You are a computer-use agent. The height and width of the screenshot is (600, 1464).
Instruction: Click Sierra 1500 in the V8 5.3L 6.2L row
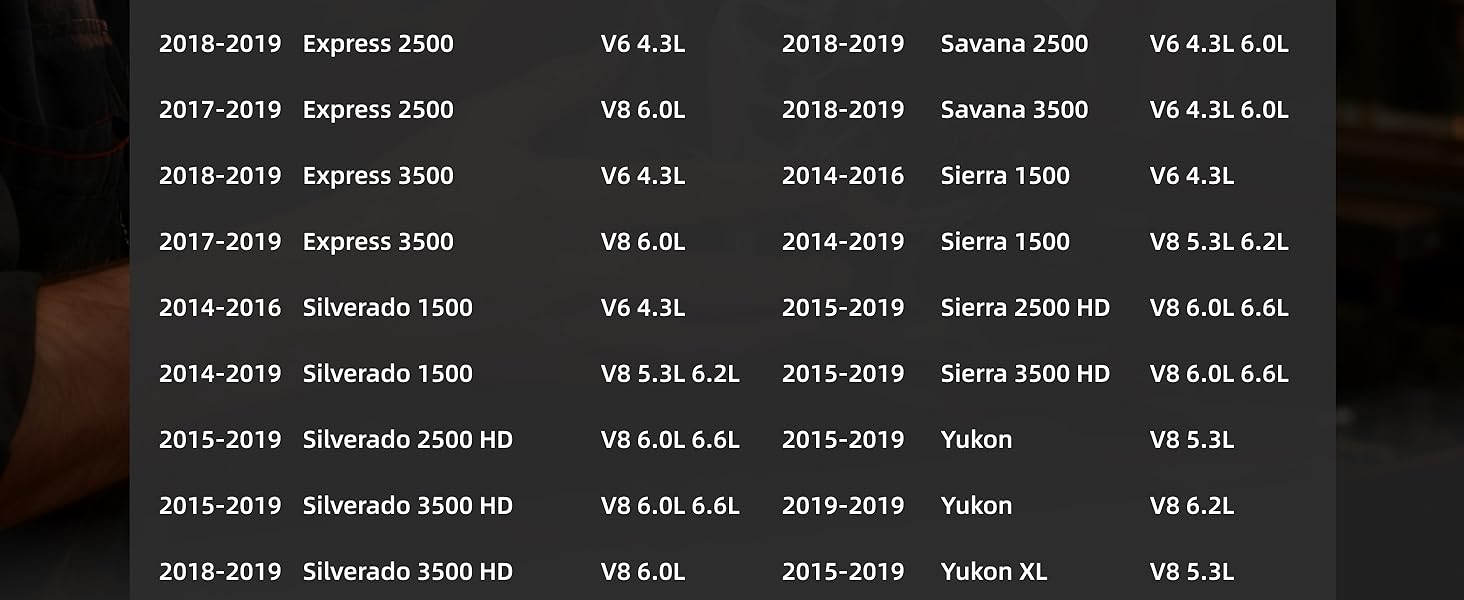(x=1005, y=242)
